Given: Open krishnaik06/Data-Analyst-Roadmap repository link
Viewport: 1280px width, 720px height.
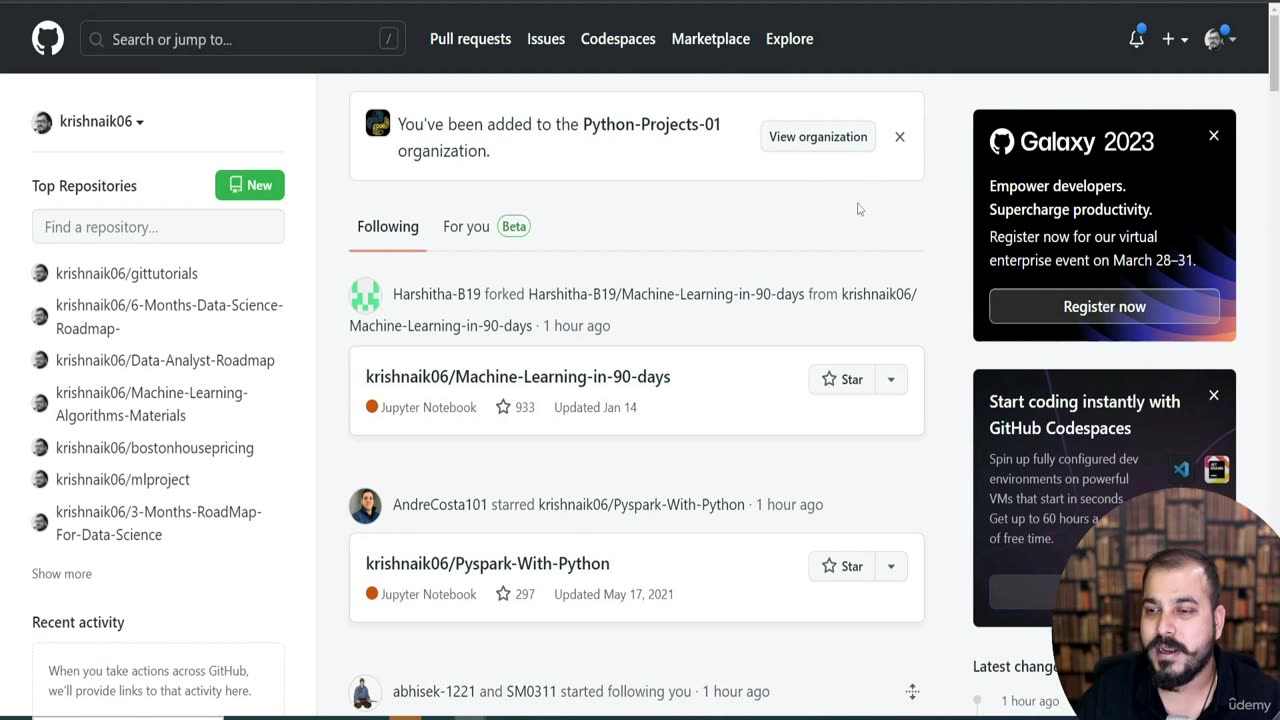Looking at the screenshot, I should (165, 360).
